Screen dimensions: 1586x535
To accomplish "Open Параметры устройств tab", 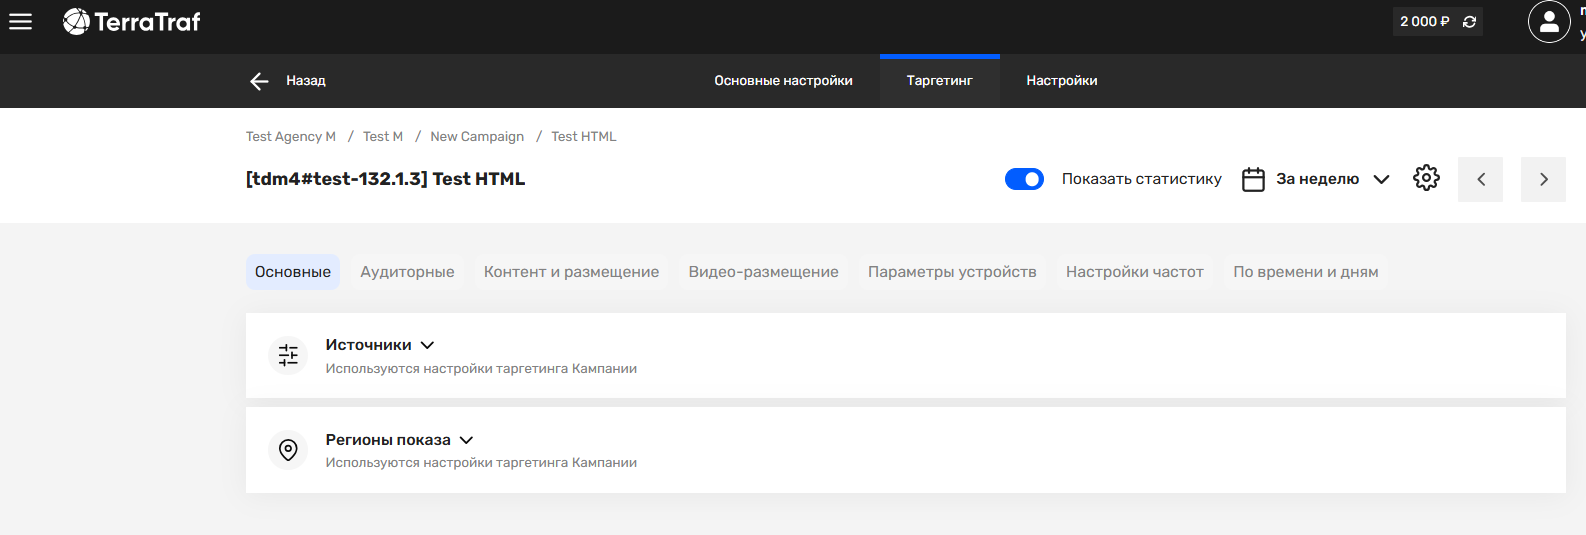I will (x=952, y=272).
